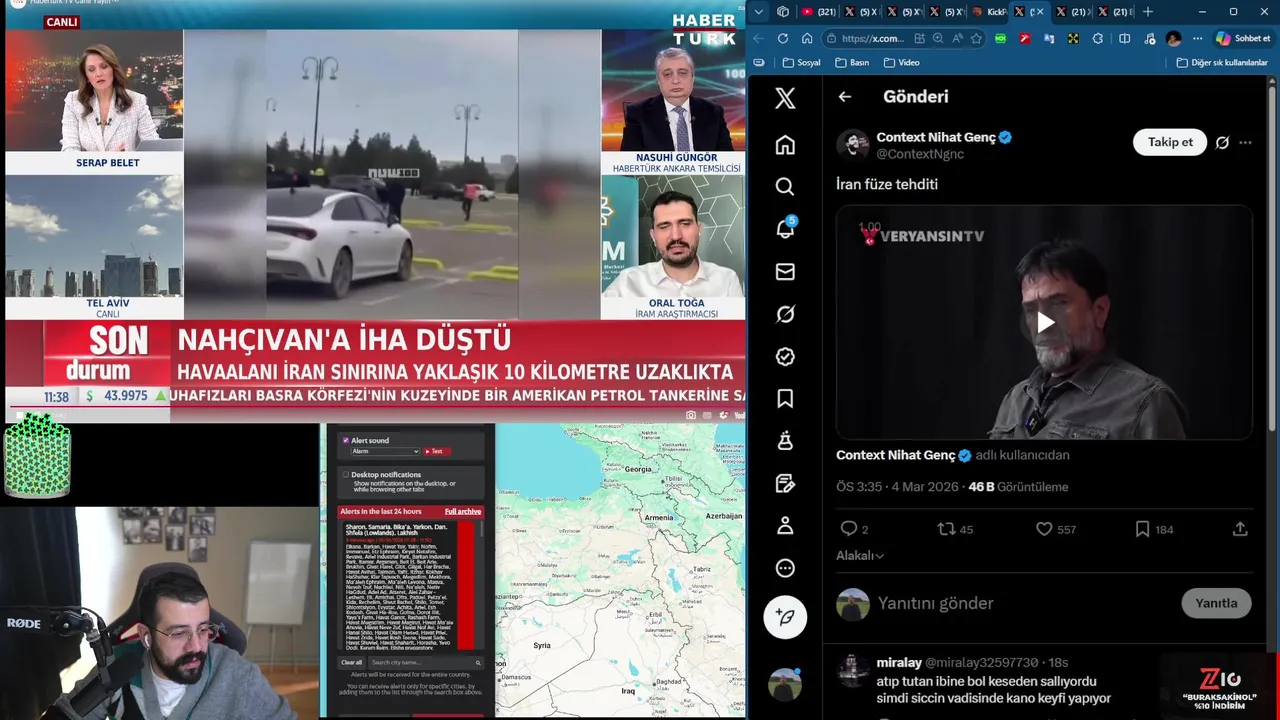Click the Yanıtla reply button

coord(1216,603)
